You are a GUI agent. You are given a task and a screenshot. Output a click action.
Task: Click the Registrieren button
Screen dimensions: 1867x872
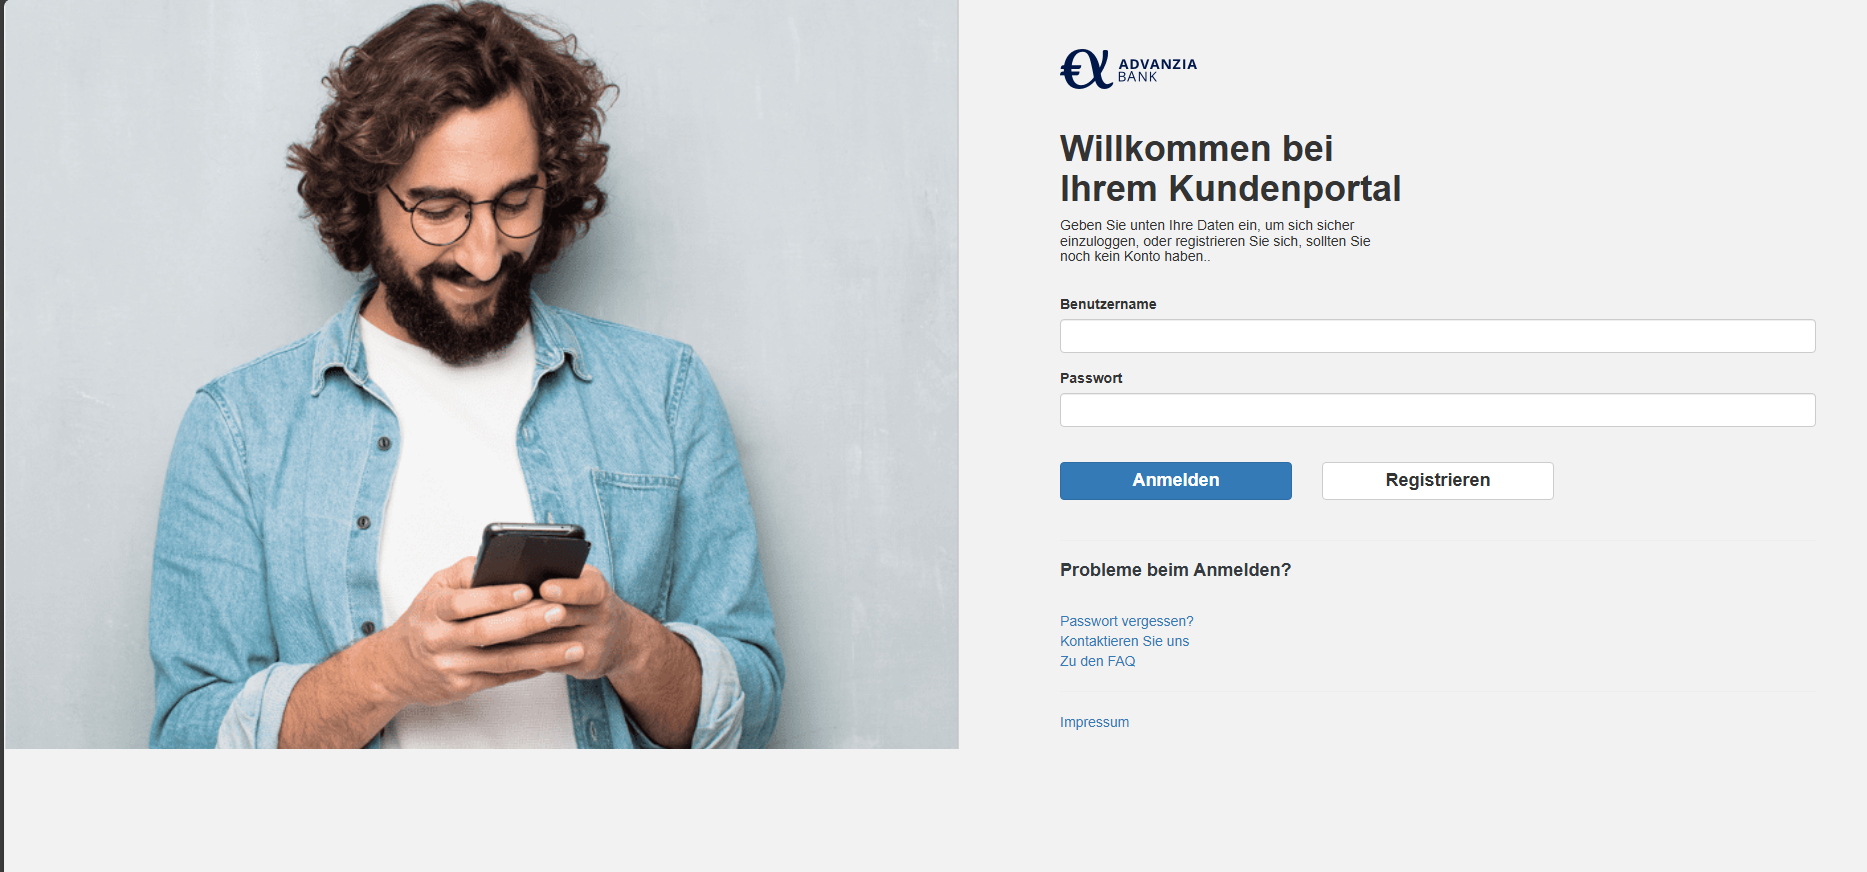(1438, 481)
